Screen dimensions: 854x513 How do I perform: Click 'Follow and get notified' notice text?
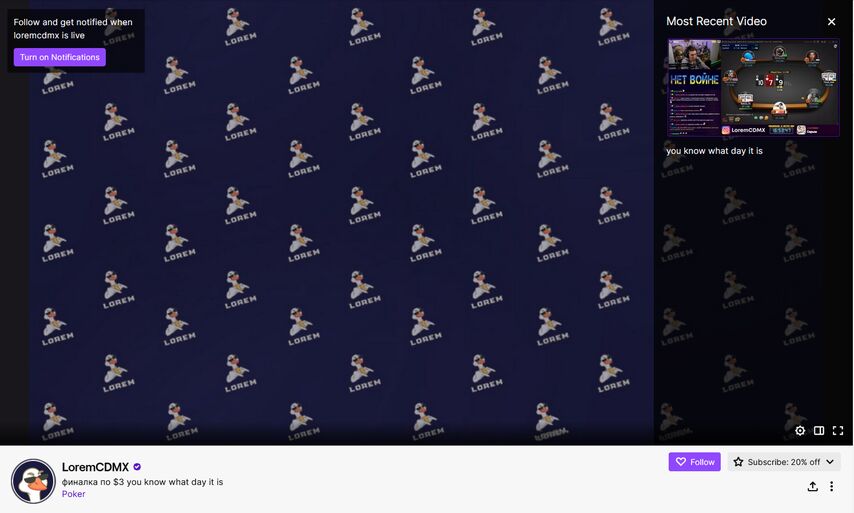73,29
